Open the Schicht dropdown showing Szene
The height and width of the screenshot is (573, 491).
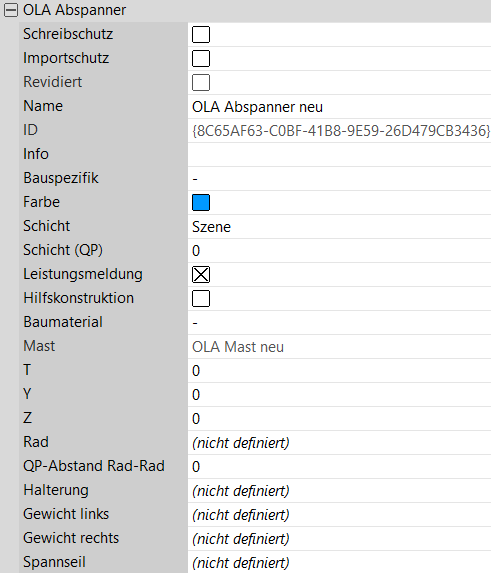[x=339, y=227]
